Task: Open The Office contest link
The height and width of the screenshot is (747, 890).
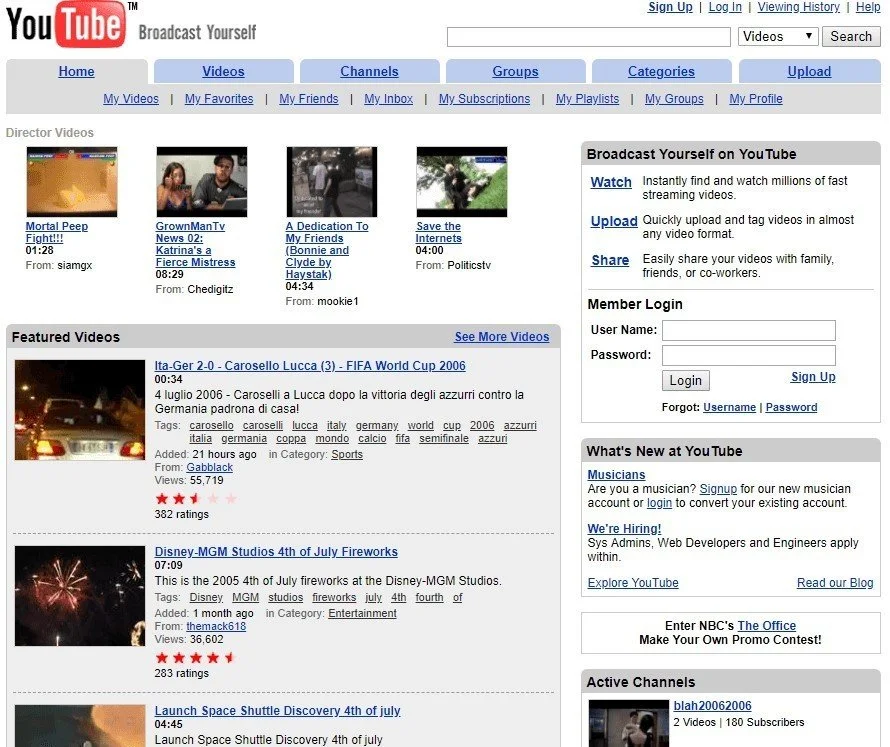Action: point(766,626)
